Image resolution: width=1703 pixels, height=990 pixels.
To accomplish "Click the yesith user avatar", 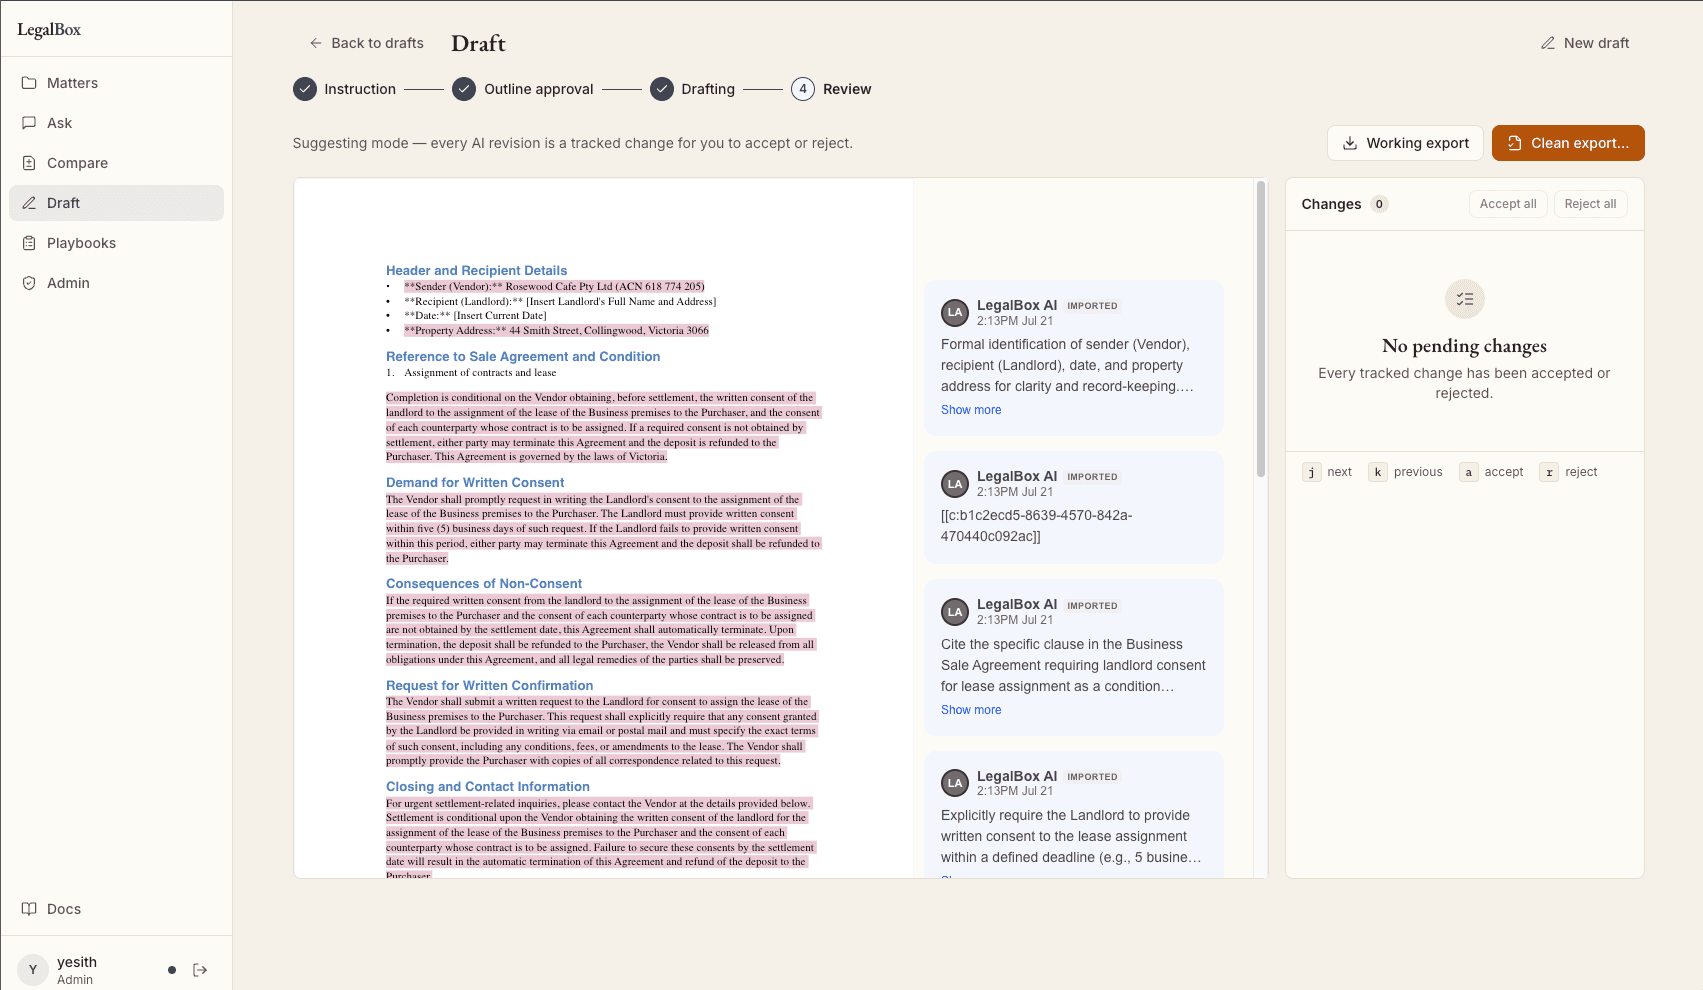I will point(33,970).
